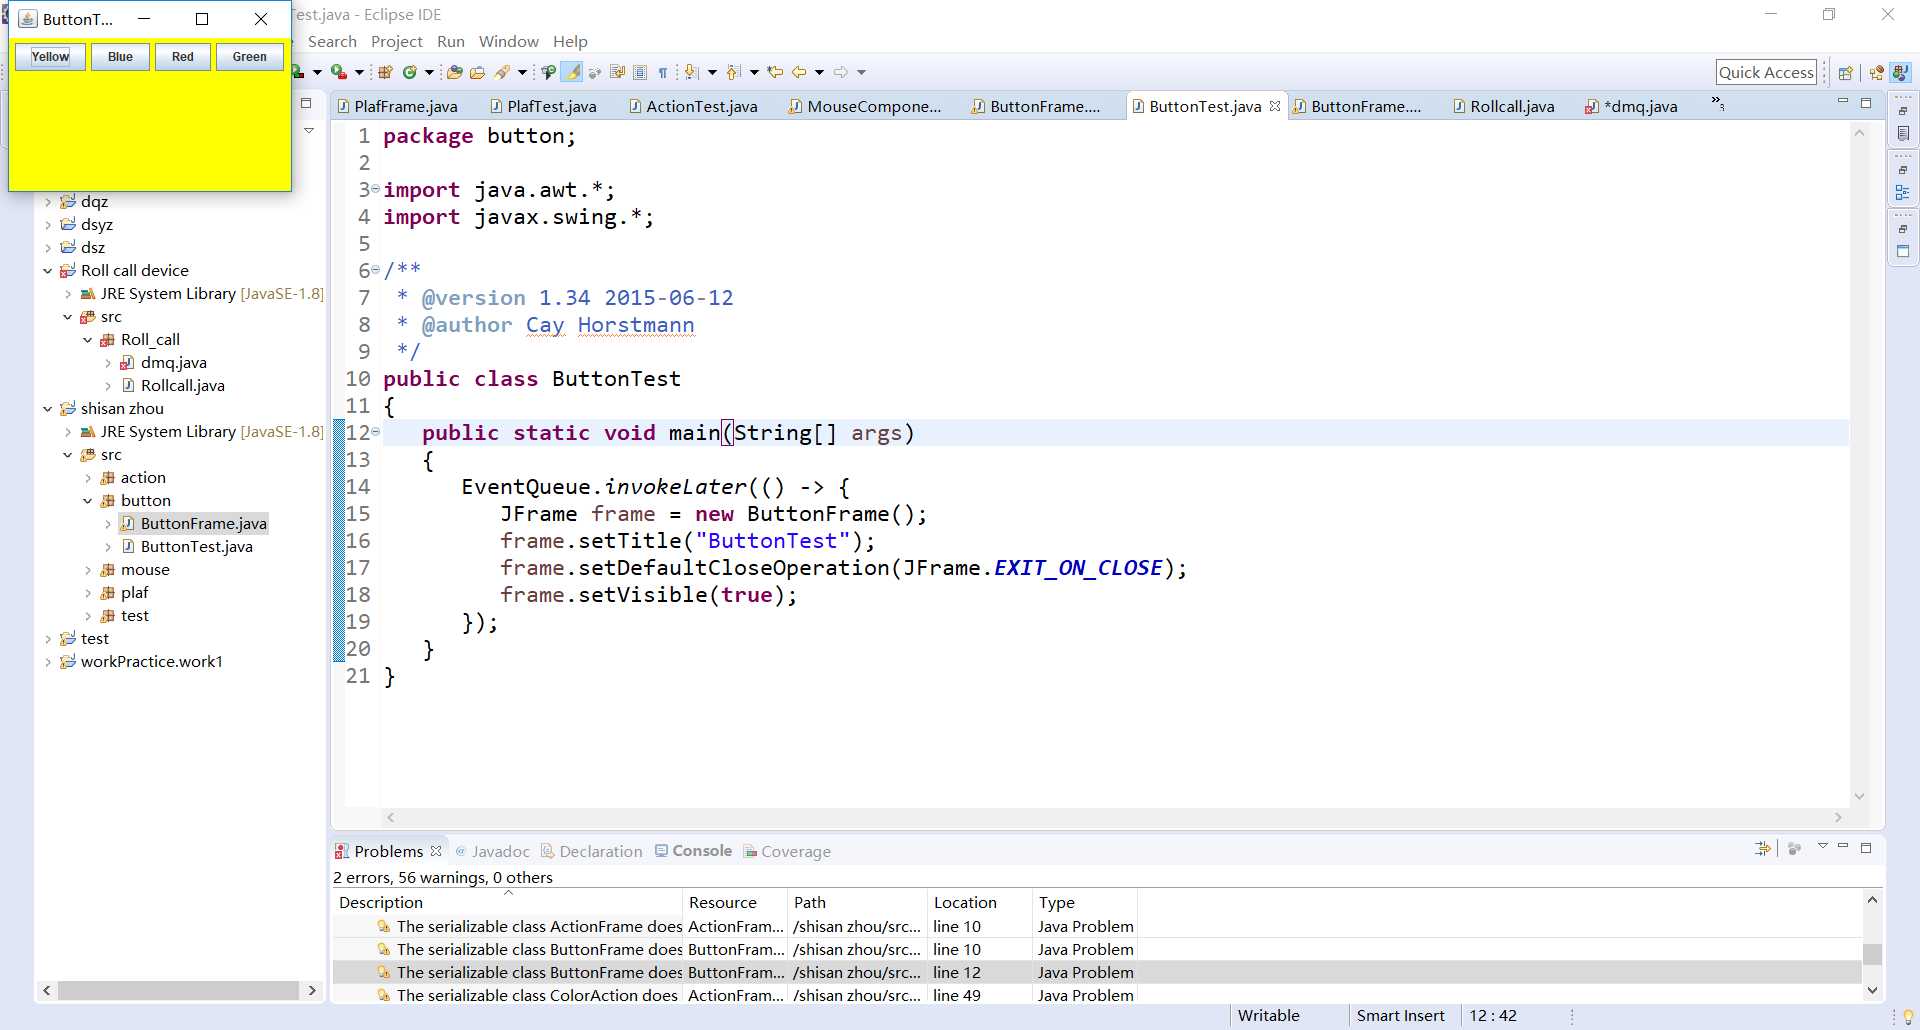Close the ButtonTest.java editor tab
The image size is (1920, 1030).
(1275, 106)
